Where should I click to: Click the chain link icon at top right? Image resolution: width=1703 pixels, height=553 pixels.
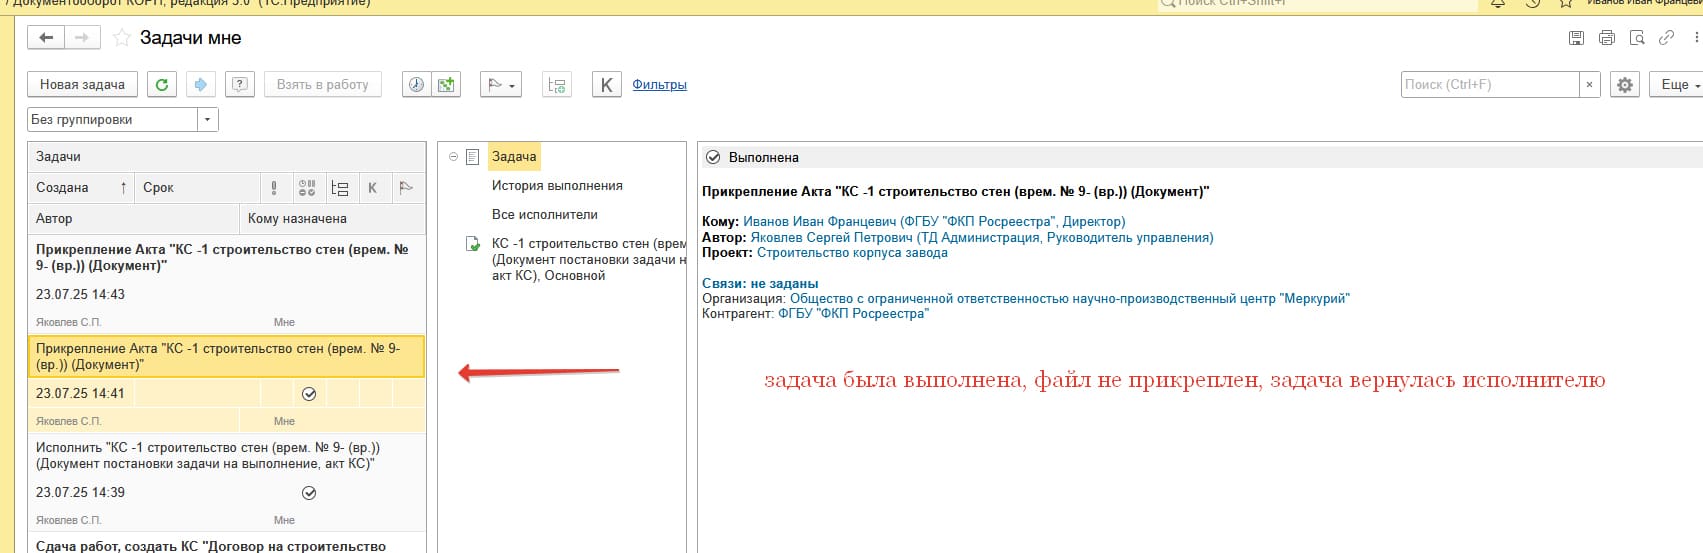[1666, 38]
